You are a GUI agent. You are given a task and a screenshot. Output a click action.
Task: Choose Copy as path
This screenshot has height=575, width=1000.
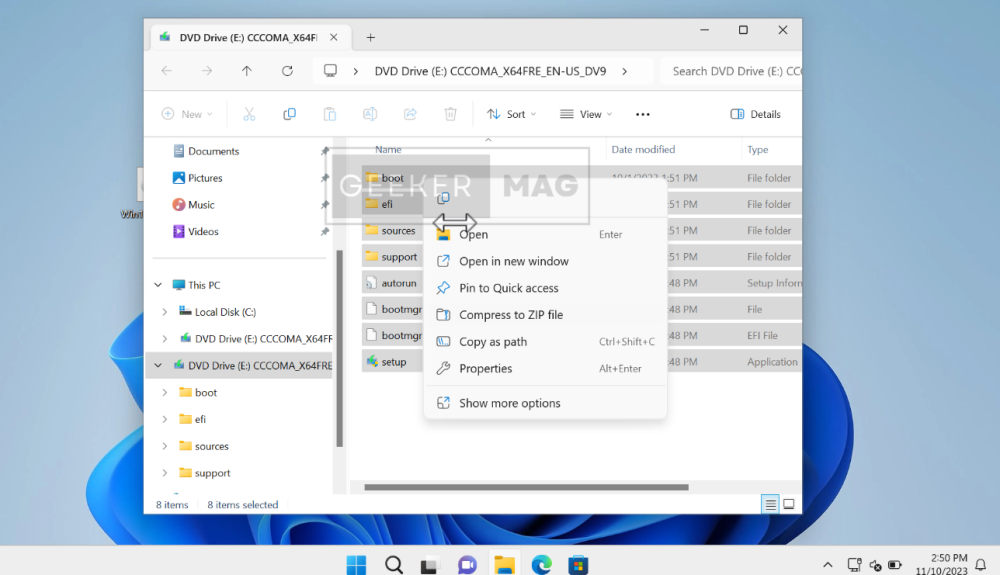tap(545, 342)
